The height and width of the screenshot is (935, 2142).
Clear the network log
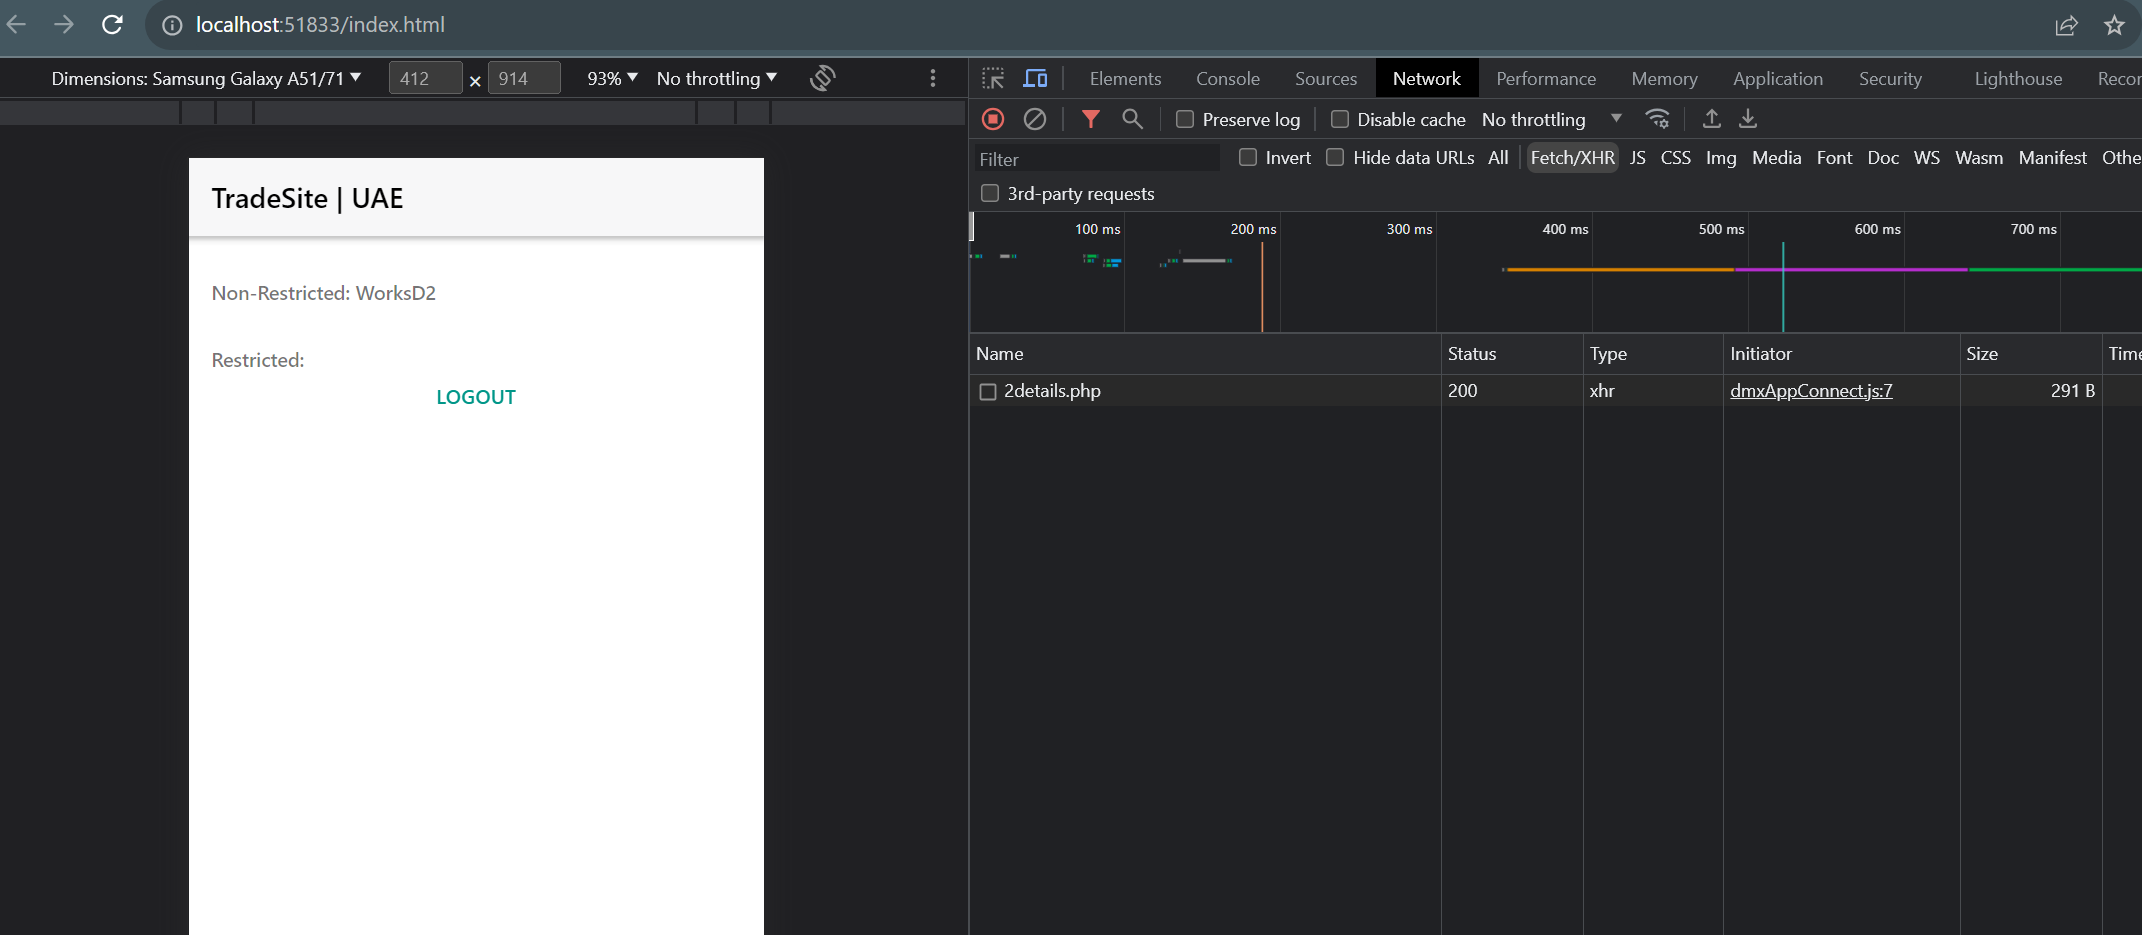(1035, 119)
